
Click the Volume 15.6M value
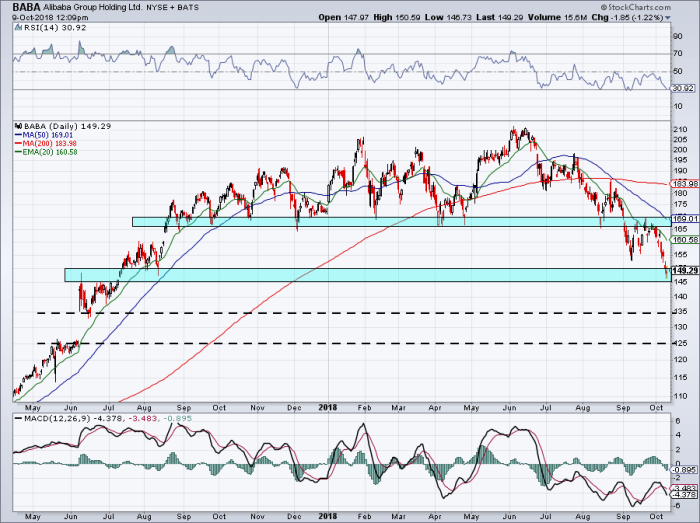557,17
